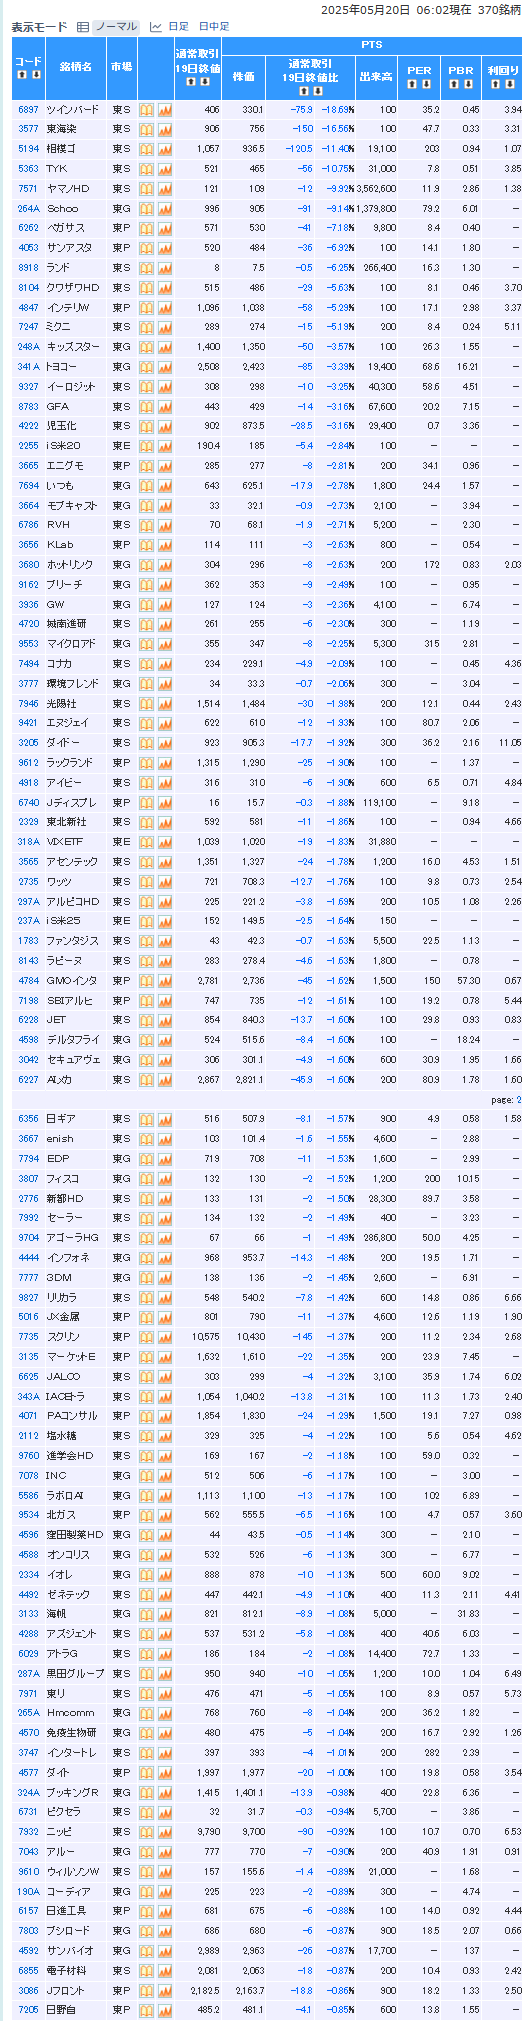Sort コード column descending arrow
Image resolution: width=532 pixels, height=2021 pixels.
[35, 75]
